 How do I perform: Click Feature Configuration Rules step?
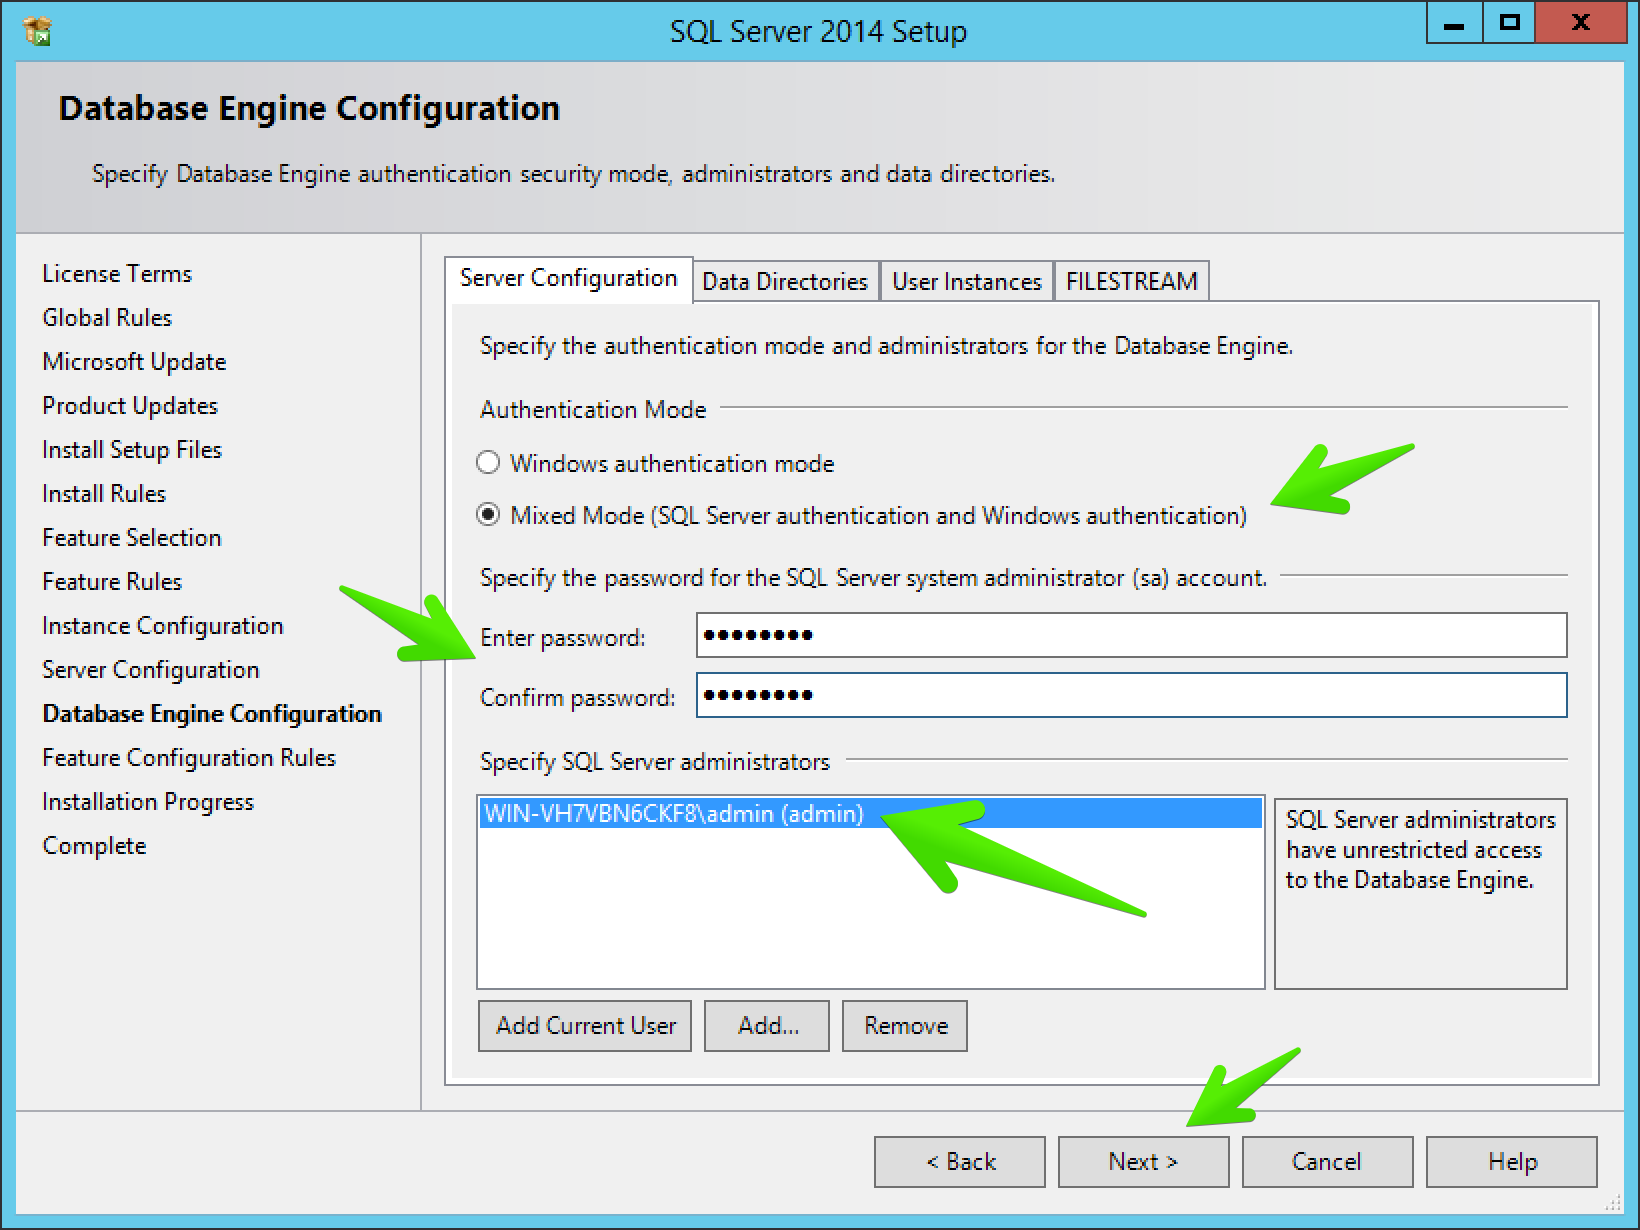click(189, 758)
